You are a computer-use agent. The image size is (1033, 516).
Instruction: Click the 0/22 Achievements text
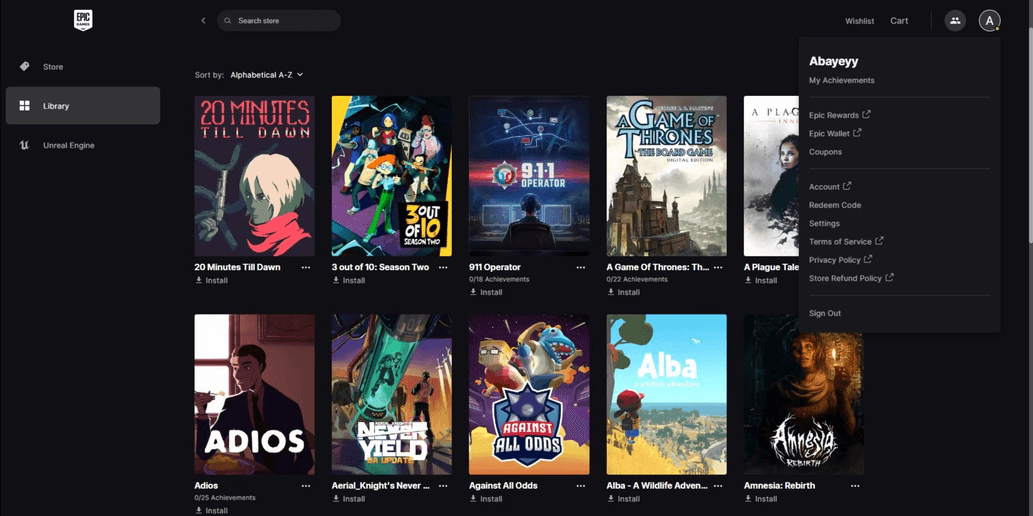pyautogui.click(x=637, y=279)
